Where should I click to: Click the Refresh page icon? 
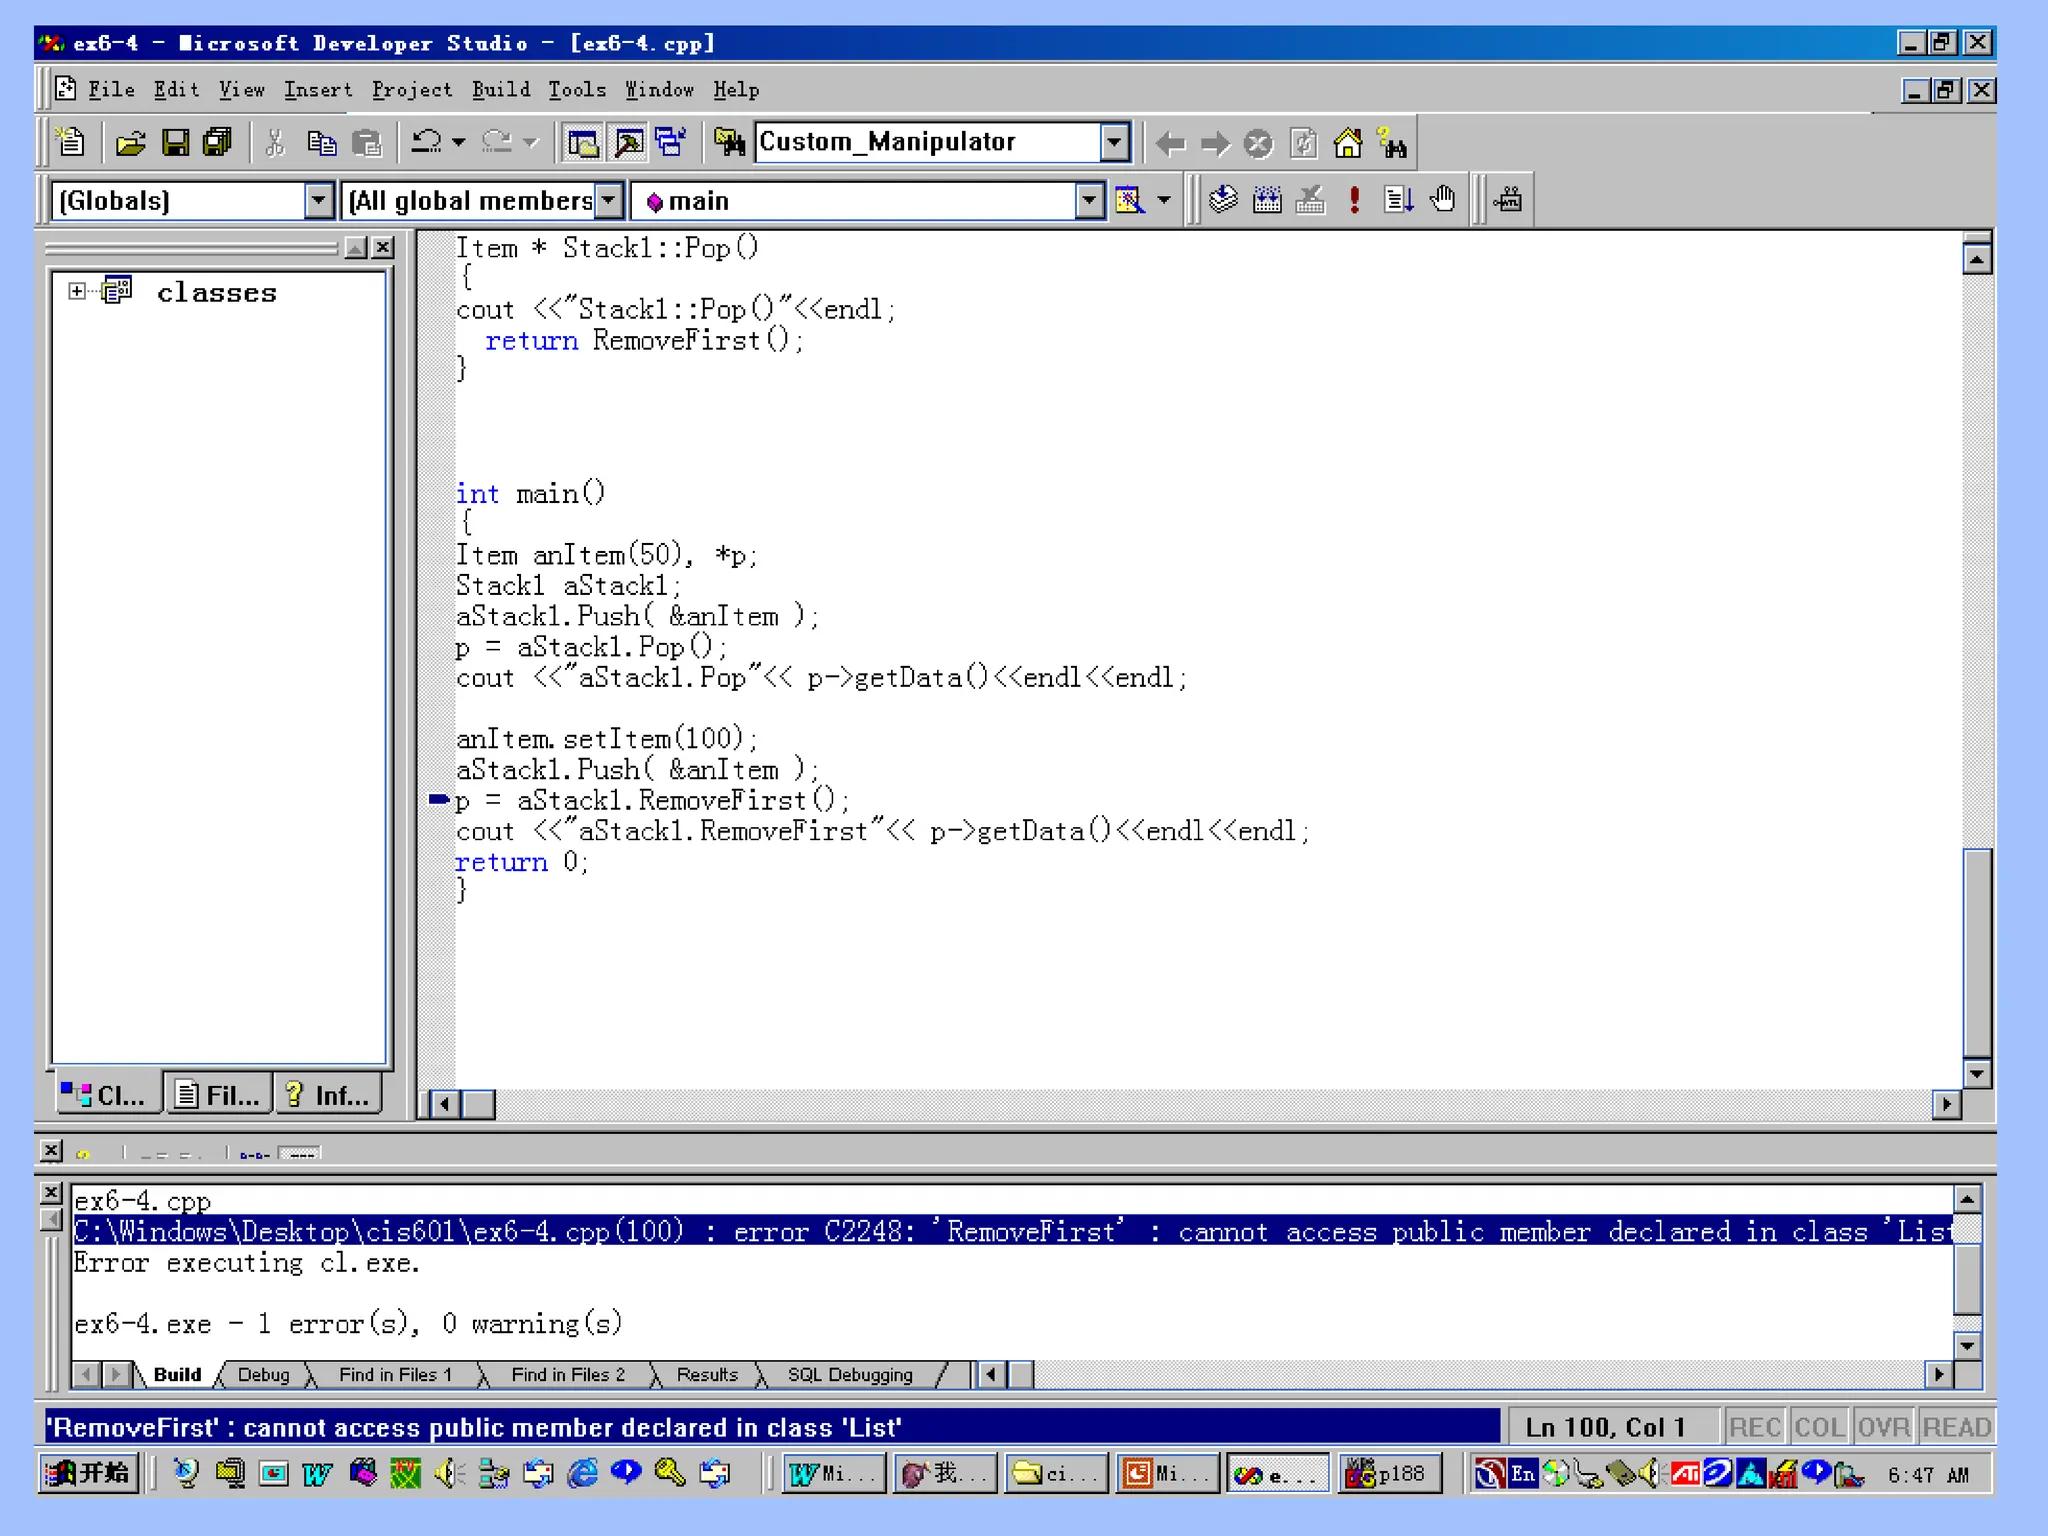coord(1303,144)
